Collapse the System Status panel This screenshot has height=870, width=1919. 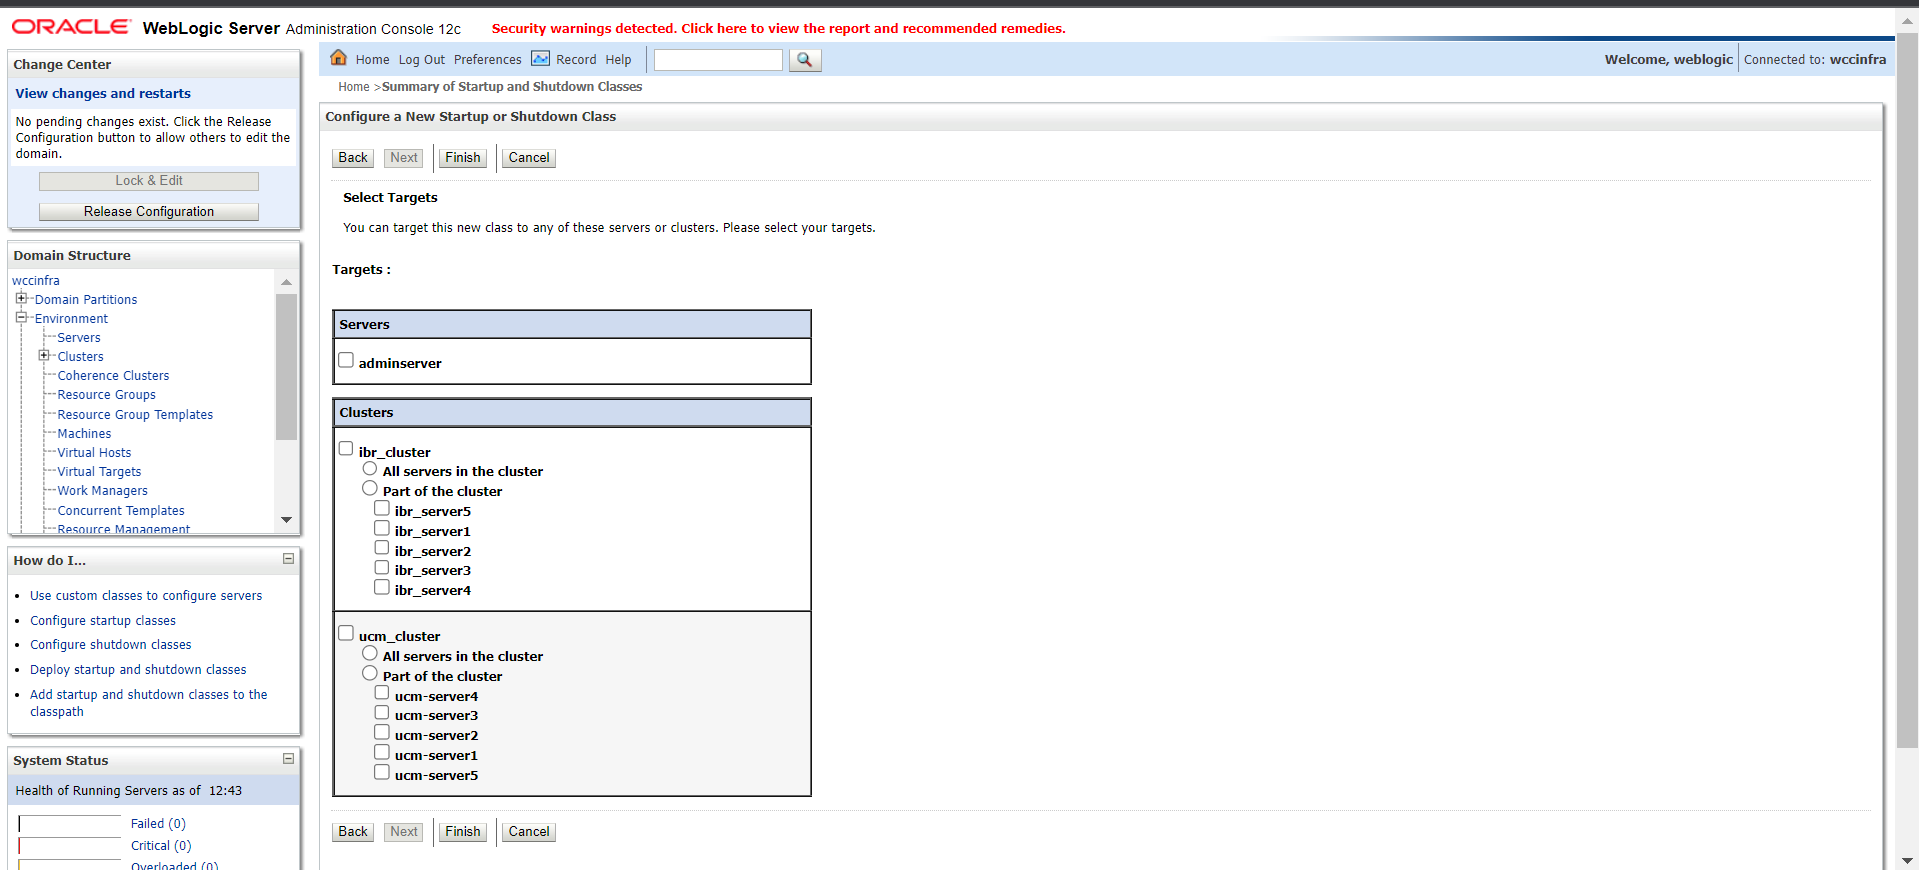pyautogui.click(x=288, y=759)
